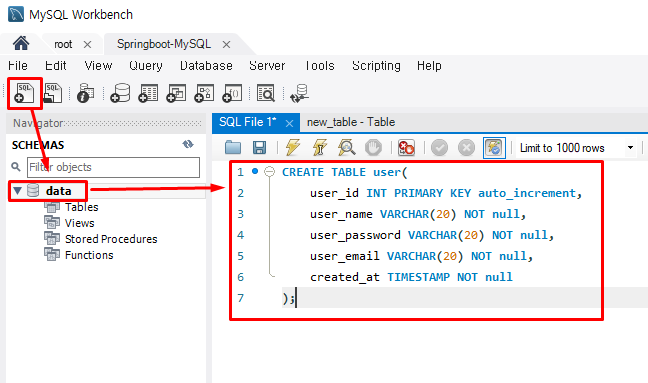Collapse the data schema tree
Screen dimensions: 648x383
pyautogui.click(x=17, y=191)
